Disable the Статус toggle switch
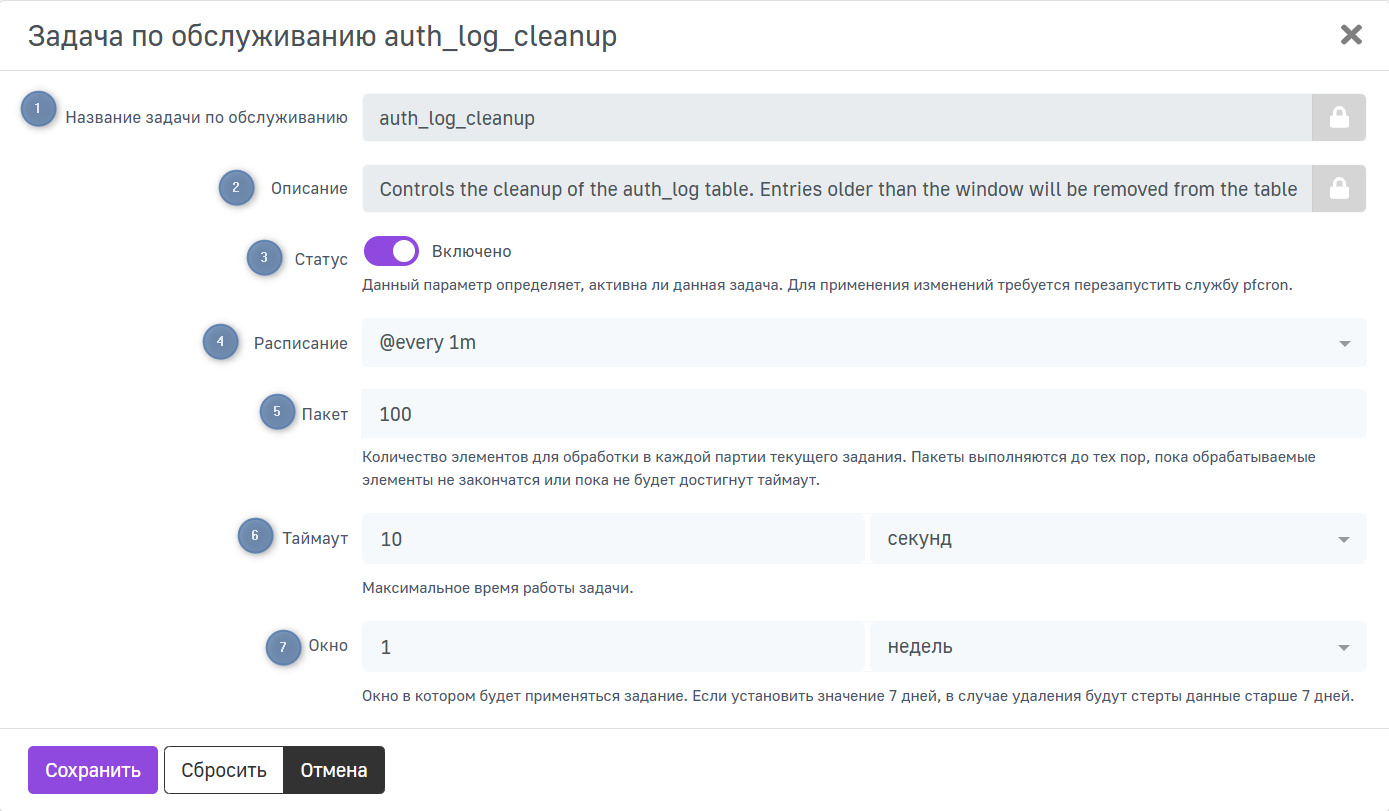 [x=391, y=252]
